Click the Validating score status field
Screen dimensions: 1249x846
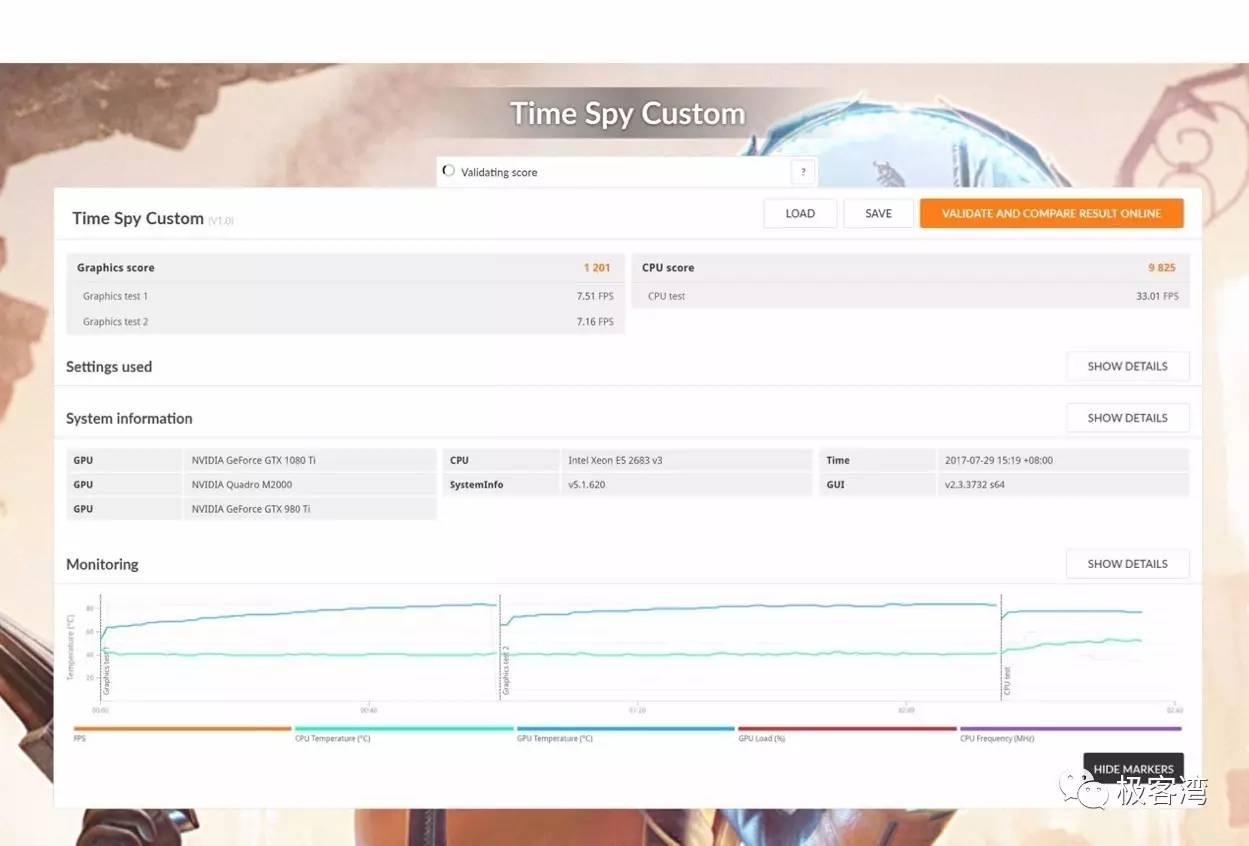(627, 172)
